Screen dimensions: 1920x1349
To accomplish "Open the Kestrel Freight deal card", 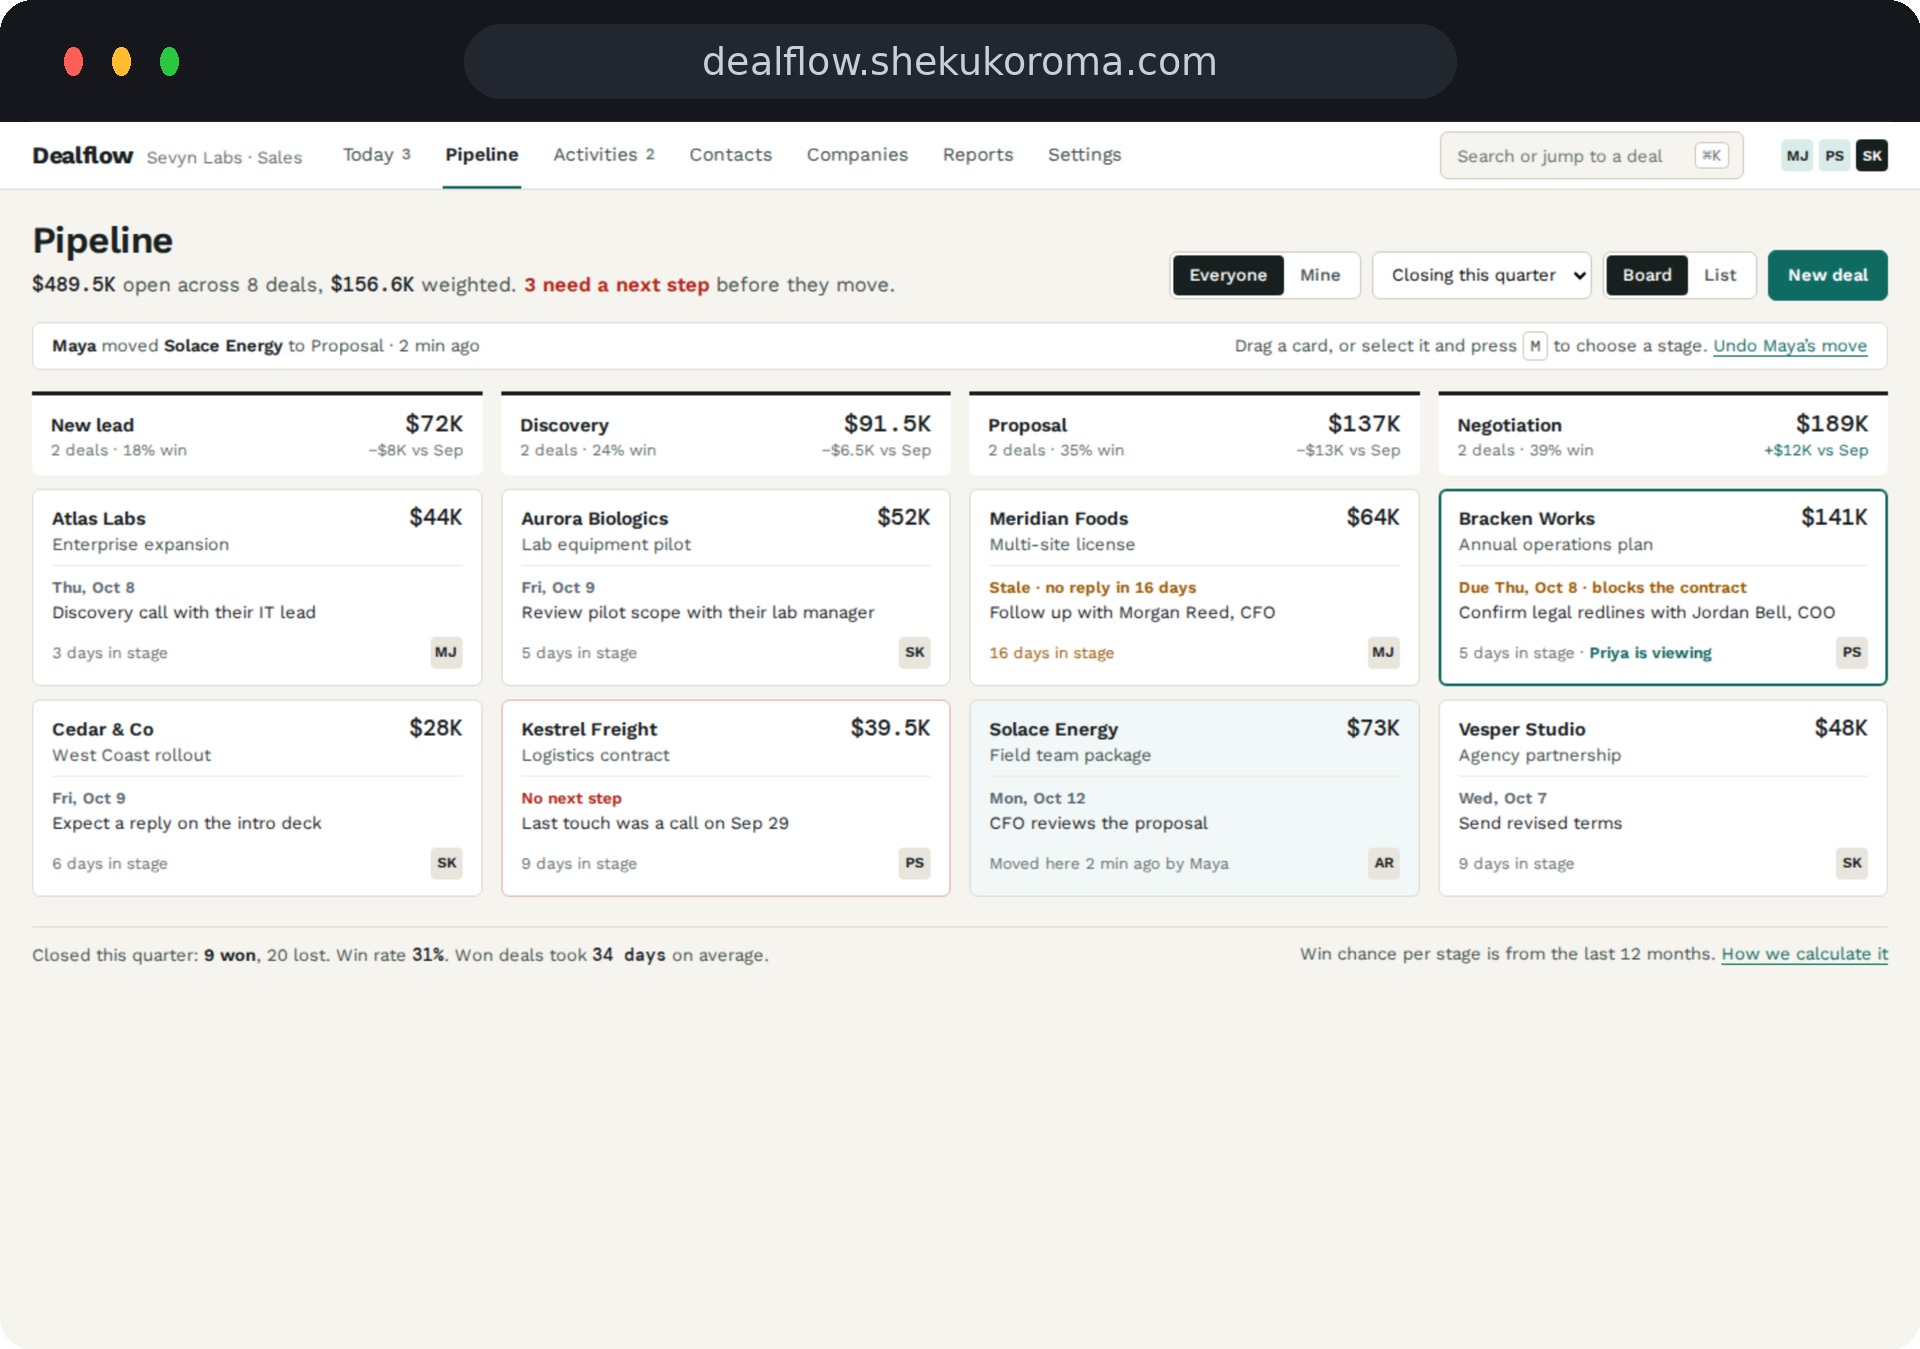I will (x=726, y=798).
